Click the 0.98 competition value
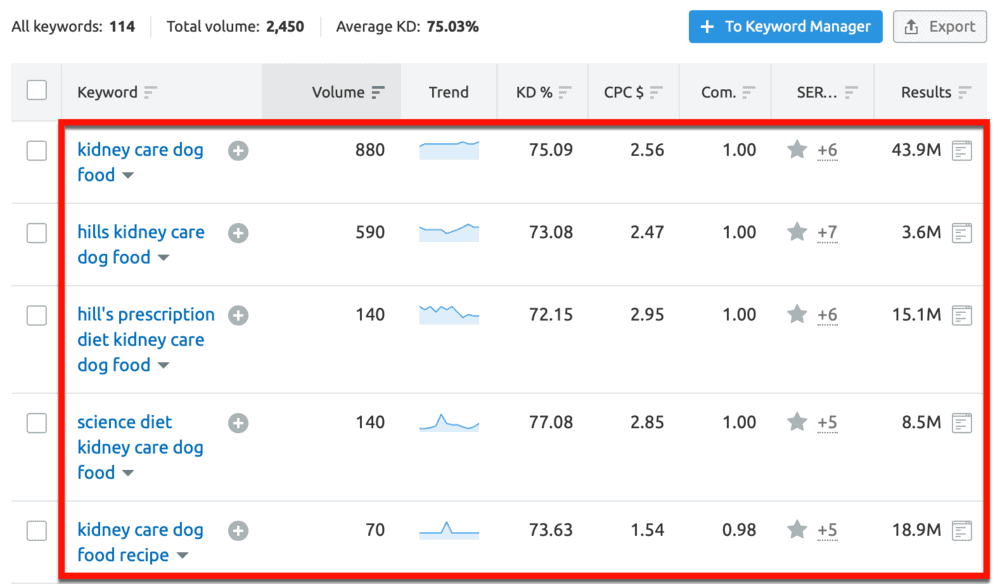 point(739,530)
